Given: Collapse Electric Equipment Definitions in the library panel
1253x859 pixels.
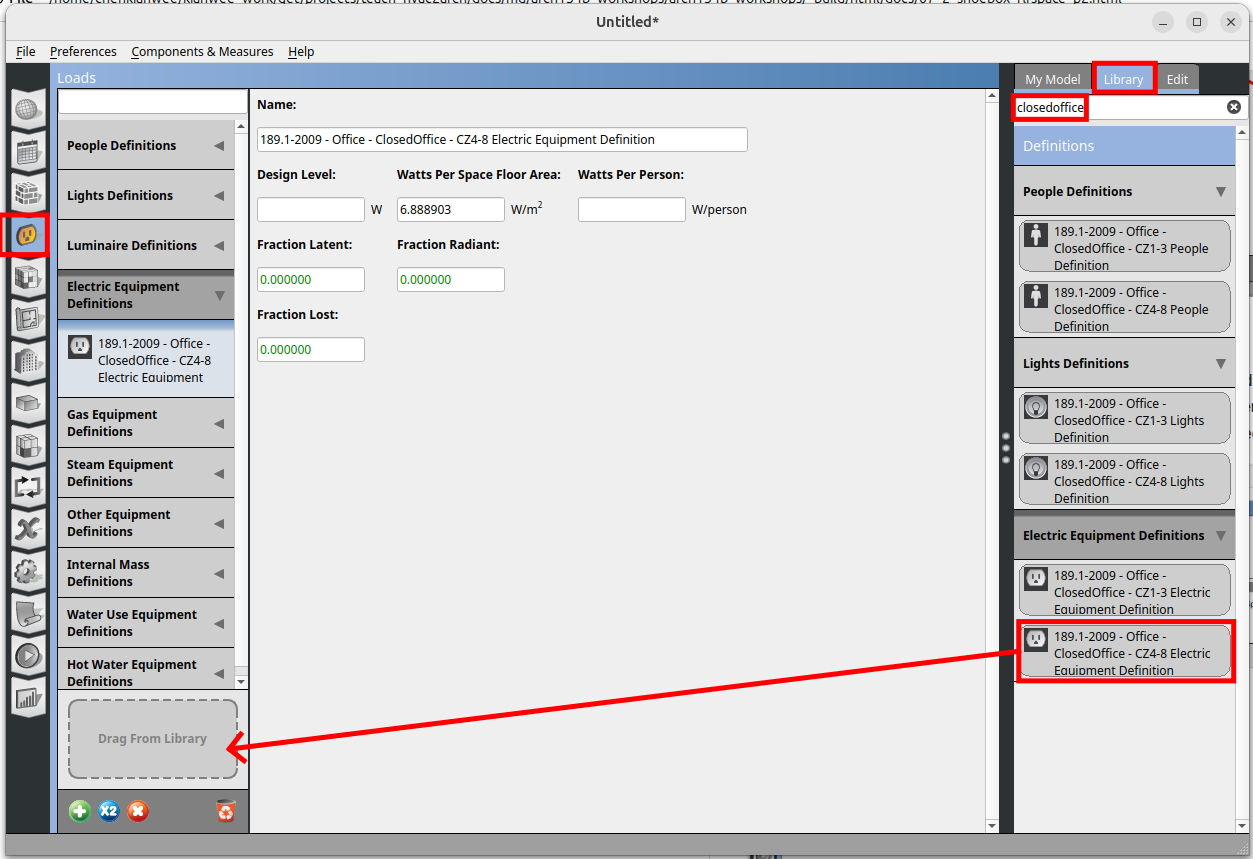Looking at the screenshot, I should [x=1220, y=536].
